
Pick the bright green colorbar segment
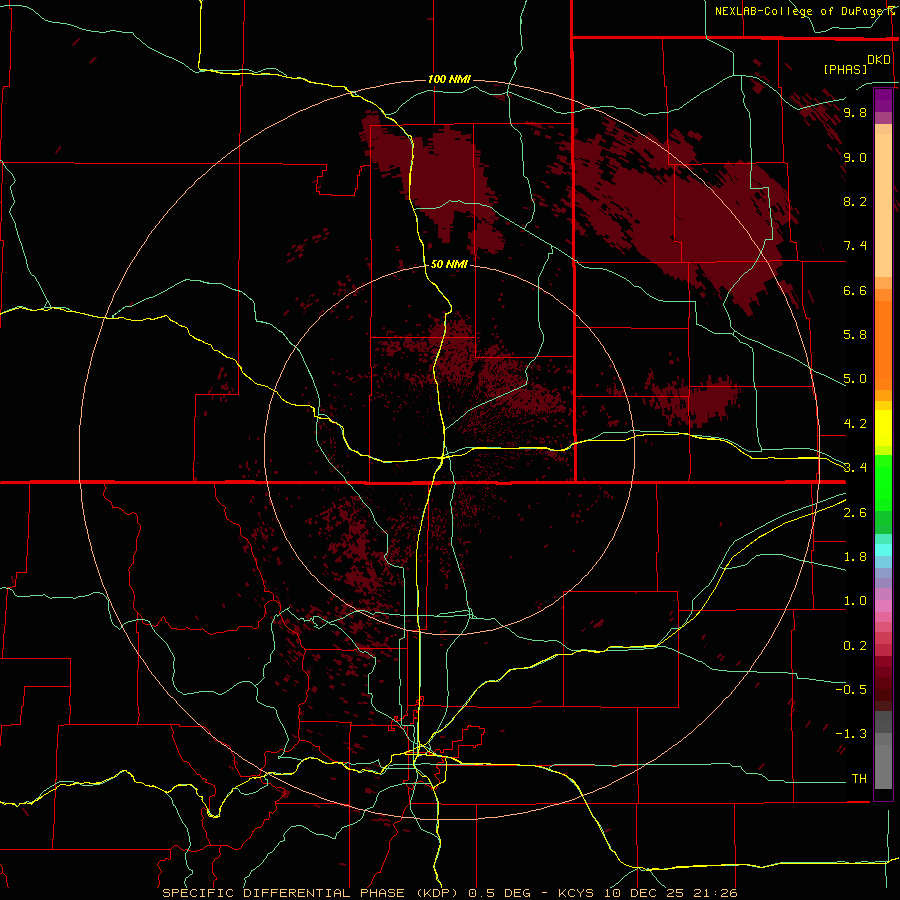pos(883,482)
